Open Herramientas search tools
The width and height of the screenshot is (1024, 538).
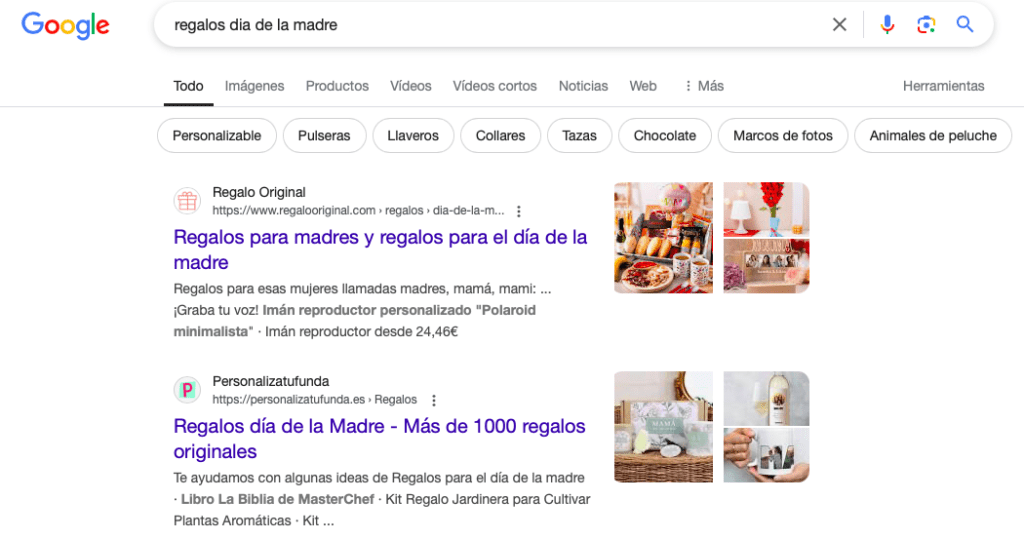(943, 86)
